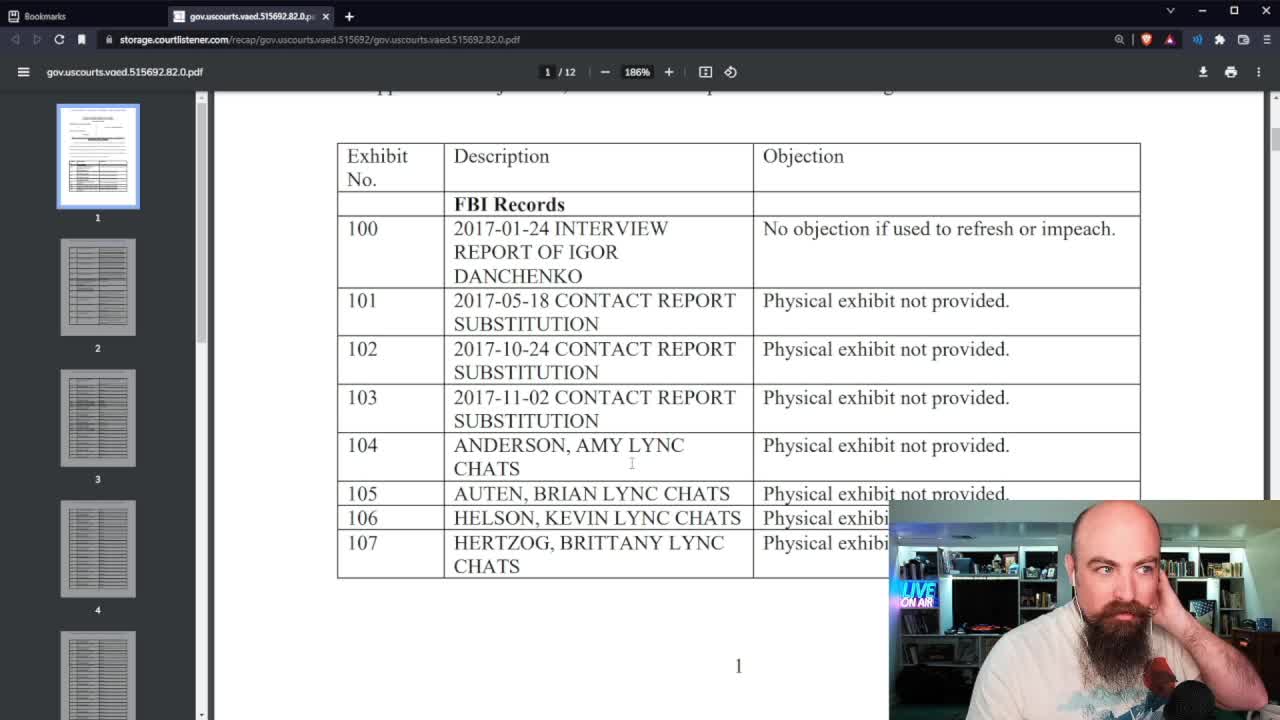Reload the current page
This screenshot has height=720, width=1280.
point(59,40)
